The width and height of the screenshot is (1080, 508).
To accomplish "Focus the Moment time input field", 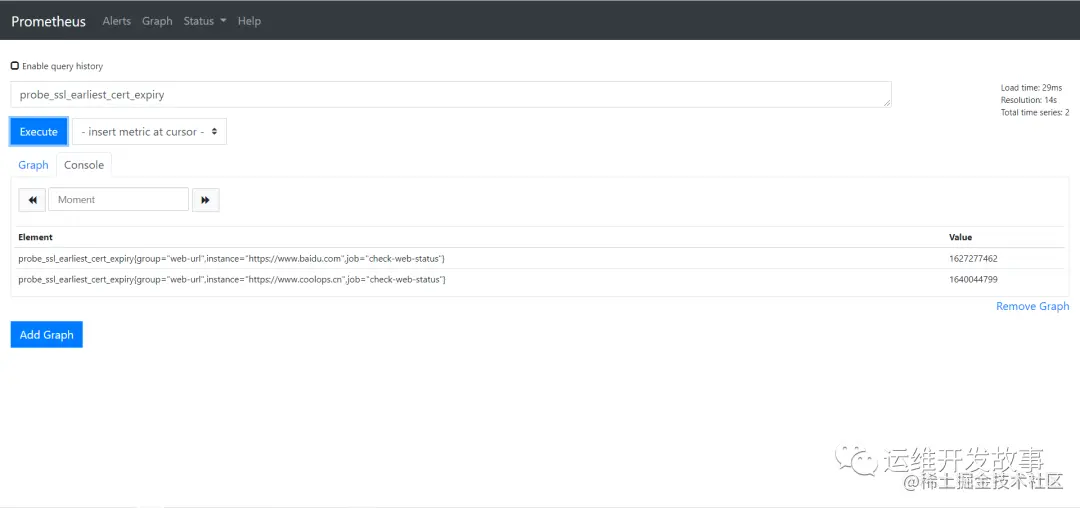I will coord(118,200).
